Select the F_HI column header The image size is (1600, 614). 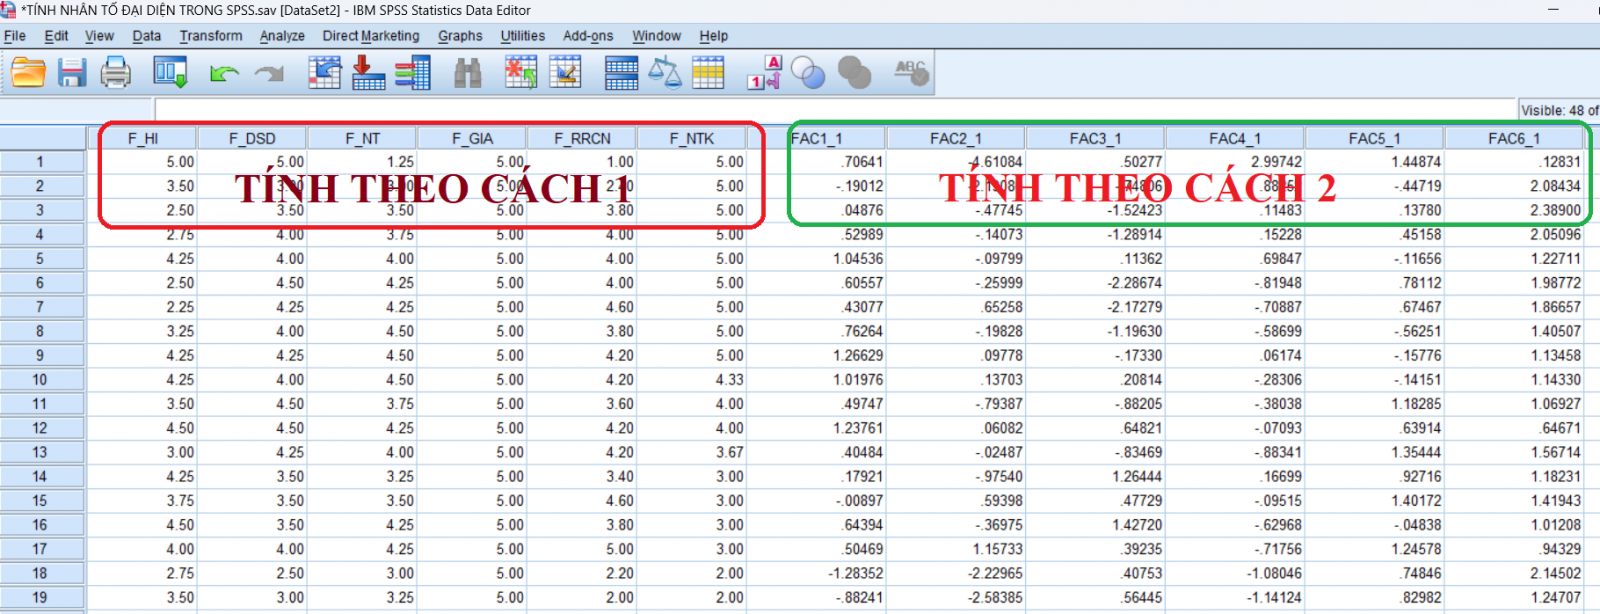143,138
